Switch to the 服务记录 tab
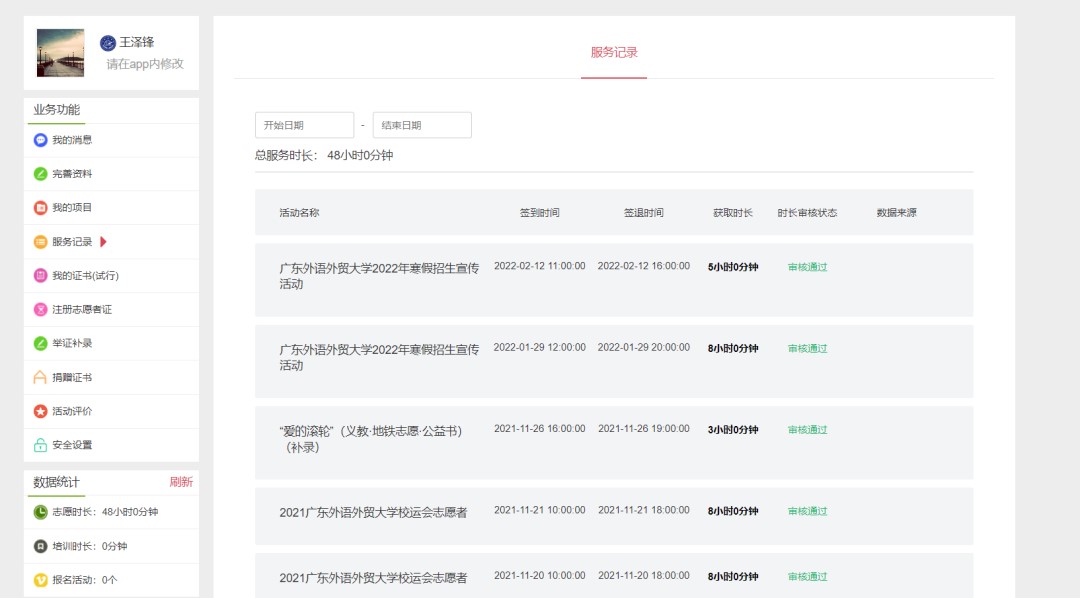 614,53
